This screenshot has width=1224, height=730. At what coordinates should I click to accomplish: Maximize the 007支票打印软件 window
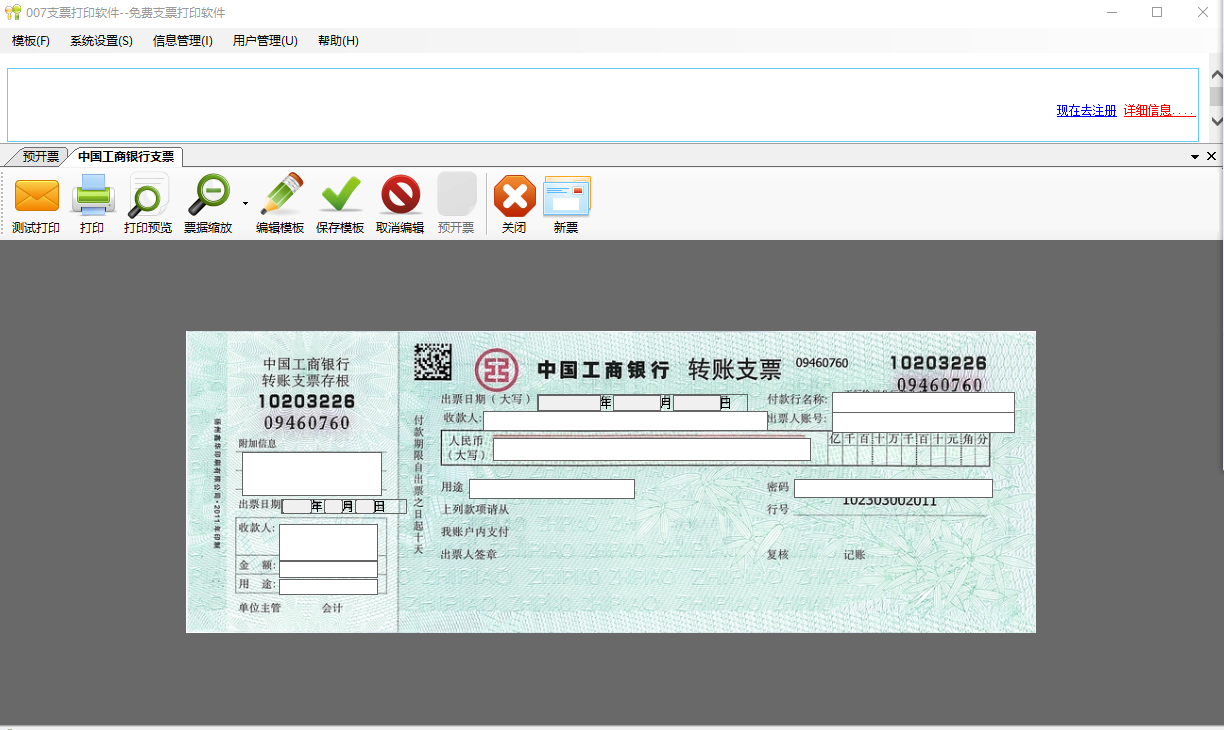coord(1157,13)
